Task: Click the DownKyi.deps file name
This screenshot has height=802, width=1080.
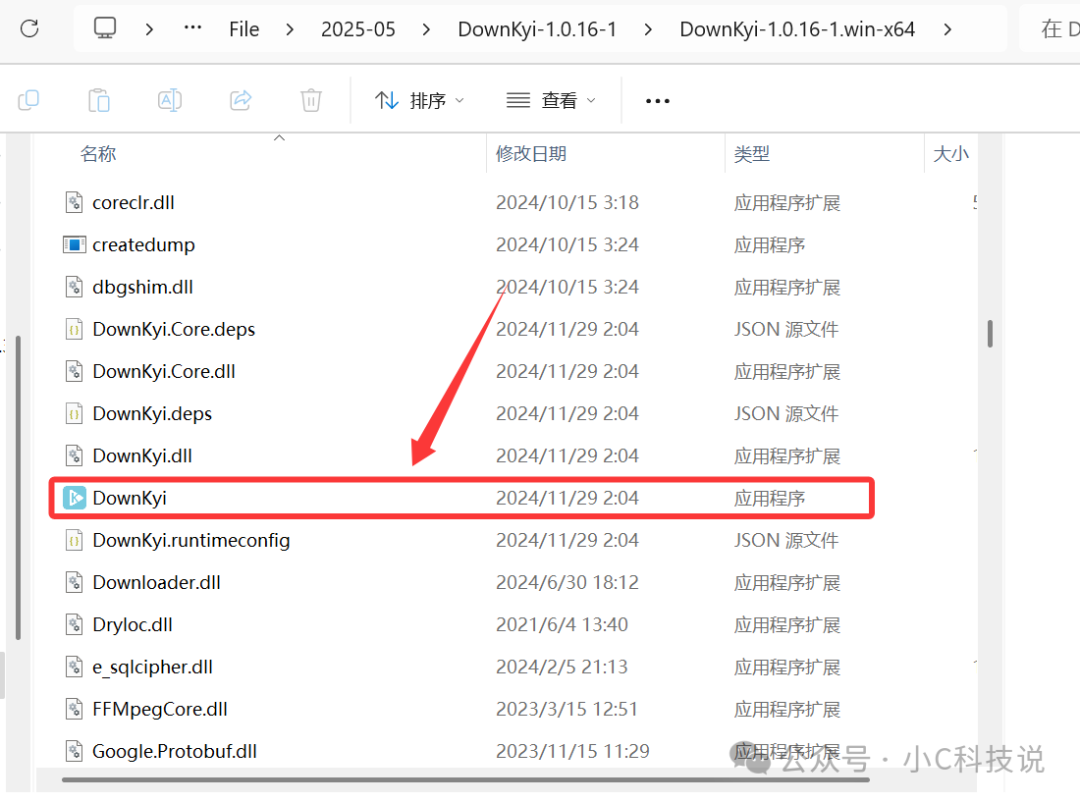Action: coord(152,413)
